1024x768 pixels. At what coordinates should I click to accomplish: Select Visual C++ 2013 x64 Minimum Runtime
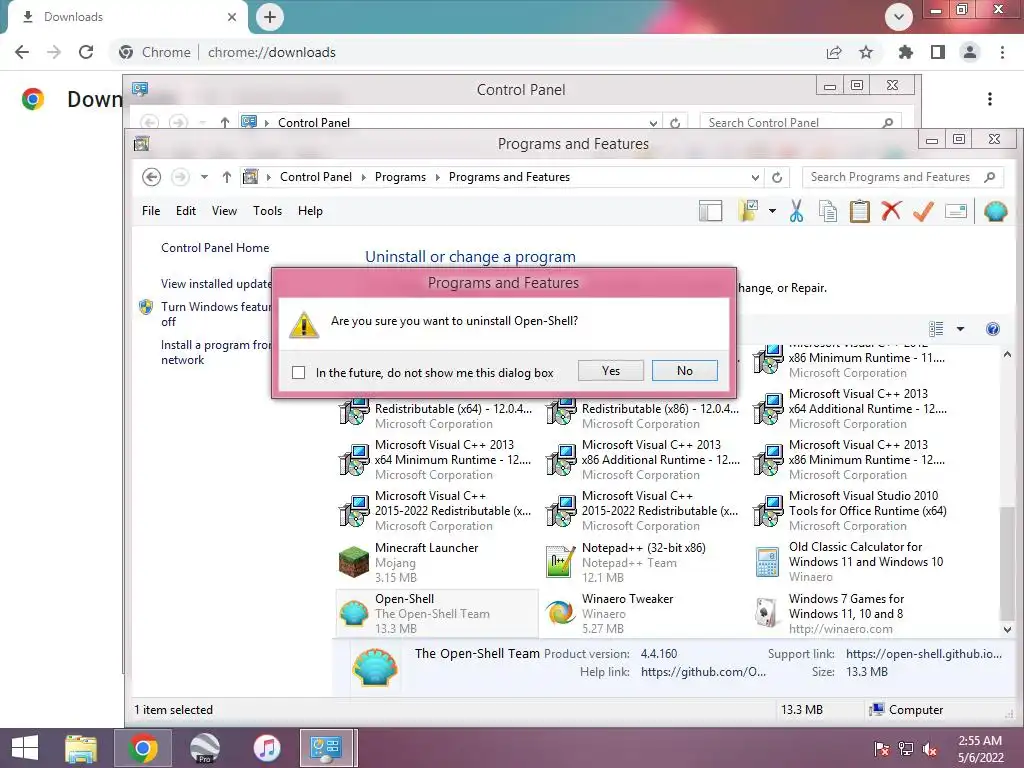tap(436, 460)
